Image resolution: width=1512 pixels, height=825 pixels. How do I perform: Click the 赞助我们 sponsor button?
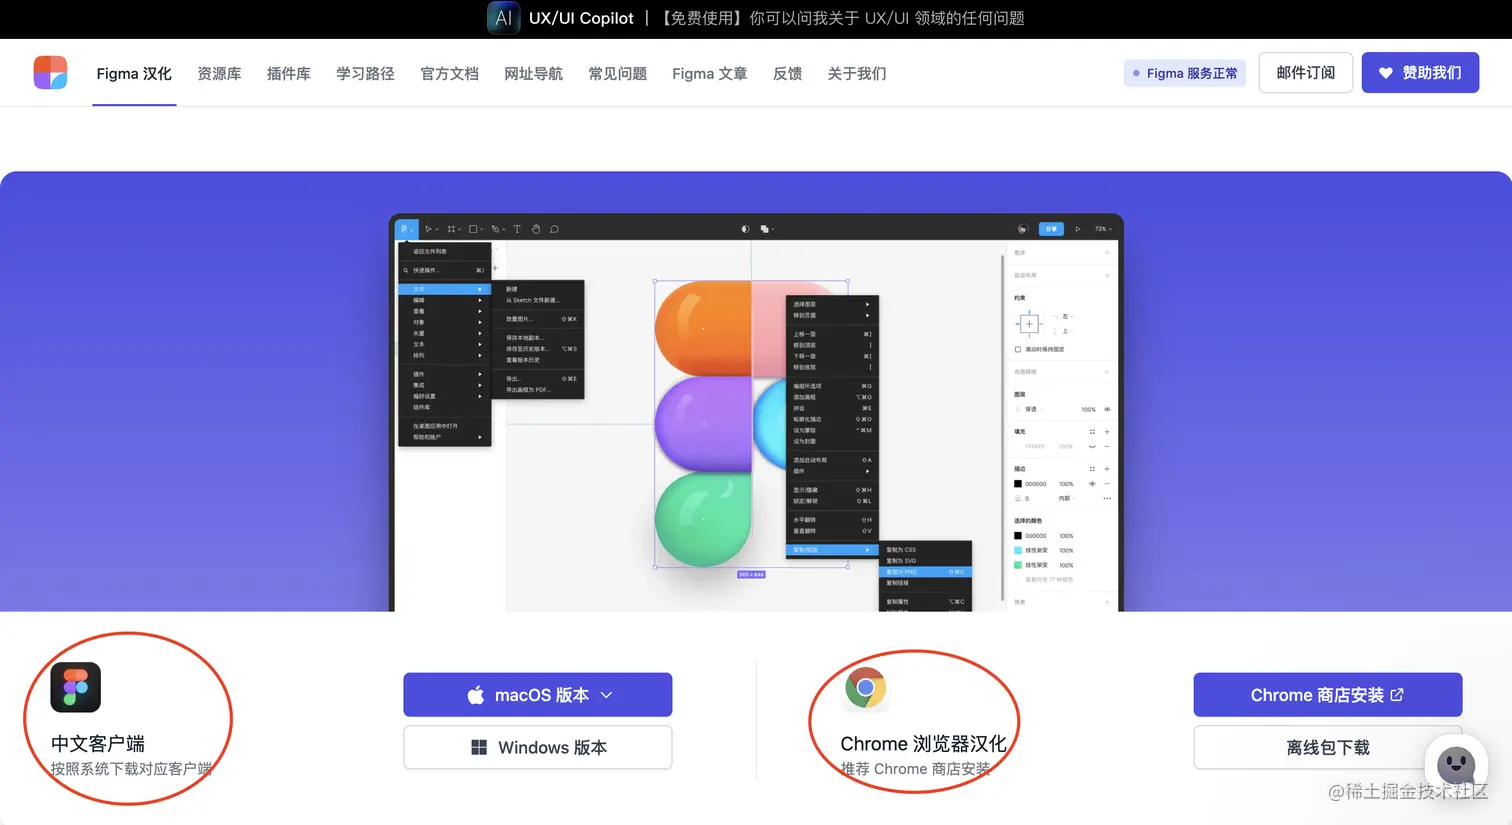coord(1420,73)
